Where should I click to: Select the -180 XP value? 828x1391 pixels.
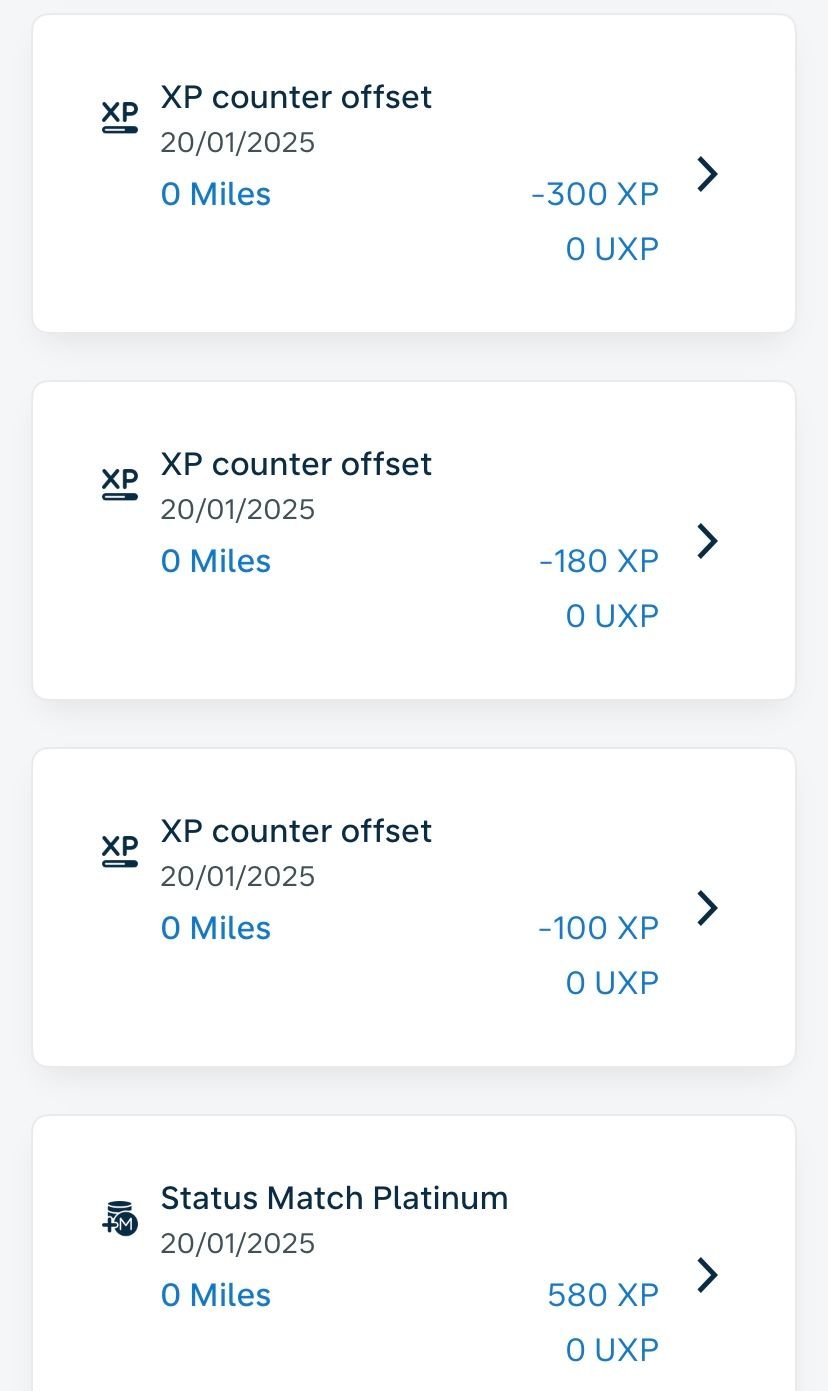coord(599,561)
